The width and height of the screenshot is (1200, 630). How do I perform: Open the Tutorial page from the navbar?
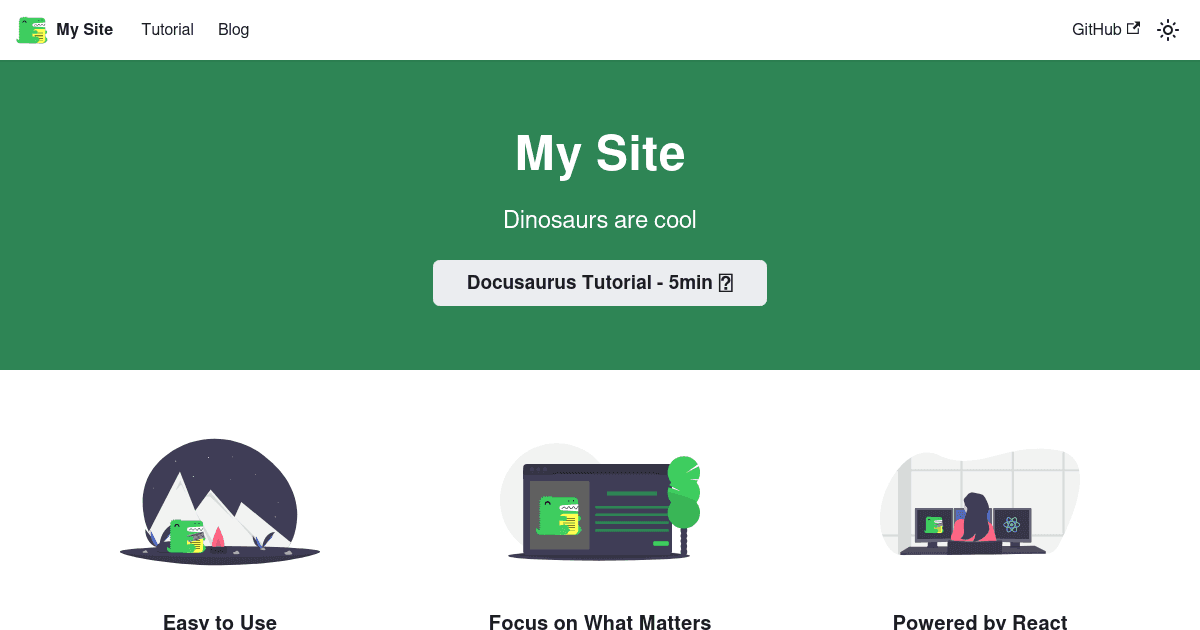click(x=167, y=30)
